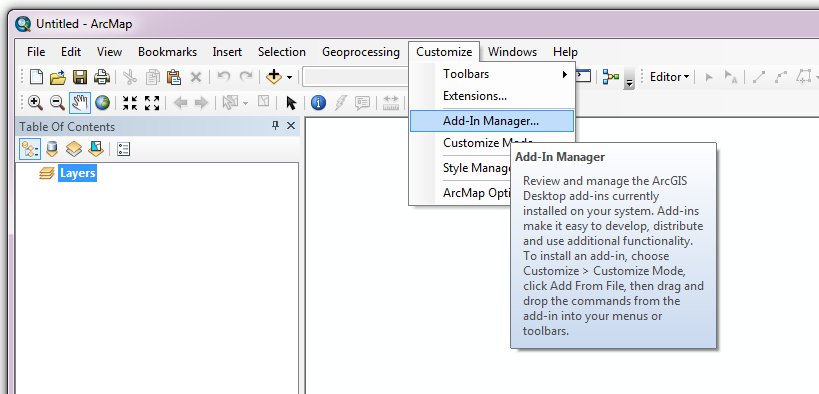Choose the Select Features tool
This screenshot has width=819, height=394.
(230, 102)
